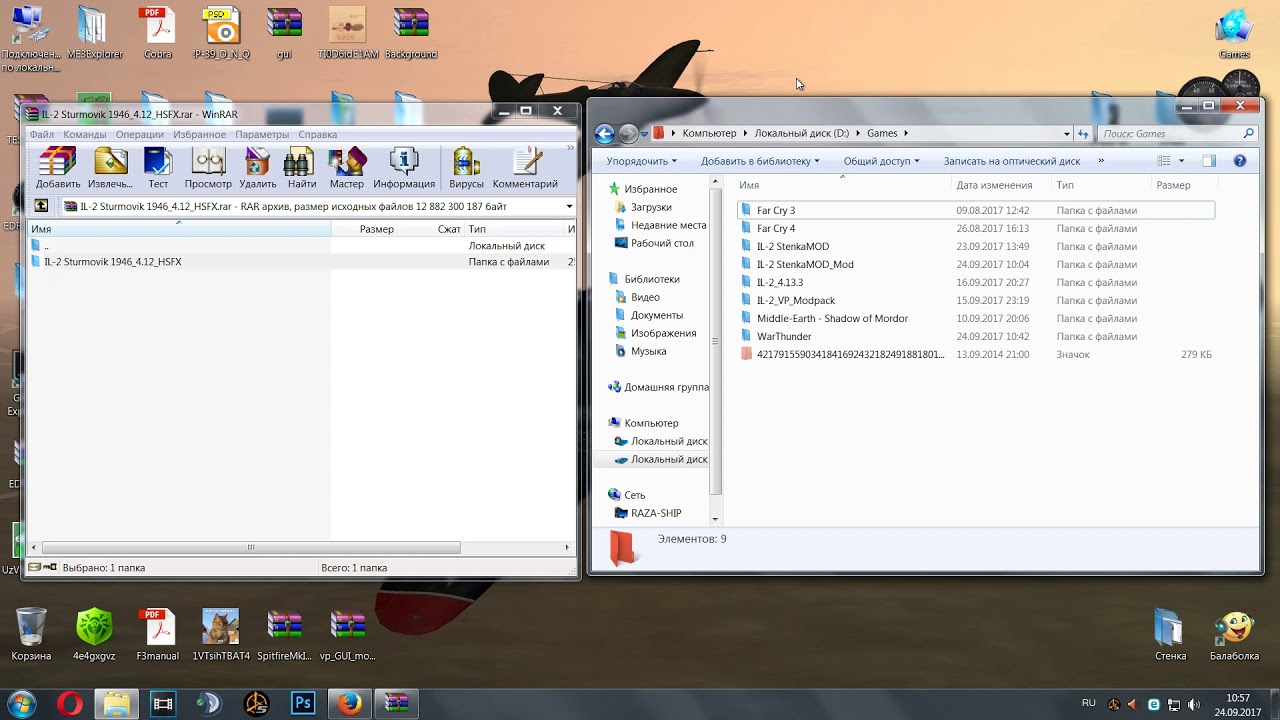Screen dimensions: 1280x720
Task: Open Загрузки in the navigation pane
Action: (x=651, y=207)
